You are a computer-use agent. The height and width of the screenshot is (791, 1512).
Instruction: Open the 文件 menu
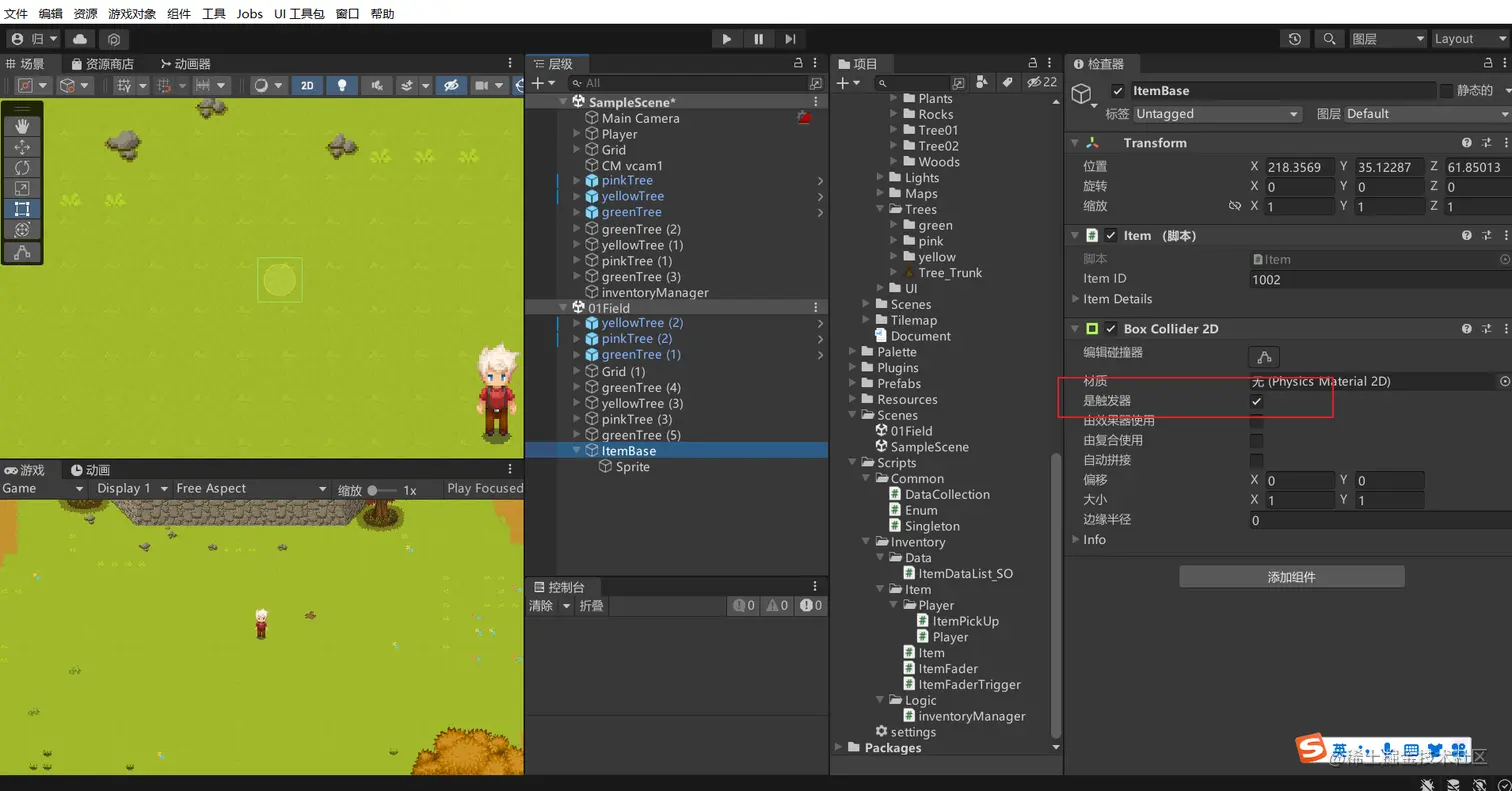tap(16, 14)
